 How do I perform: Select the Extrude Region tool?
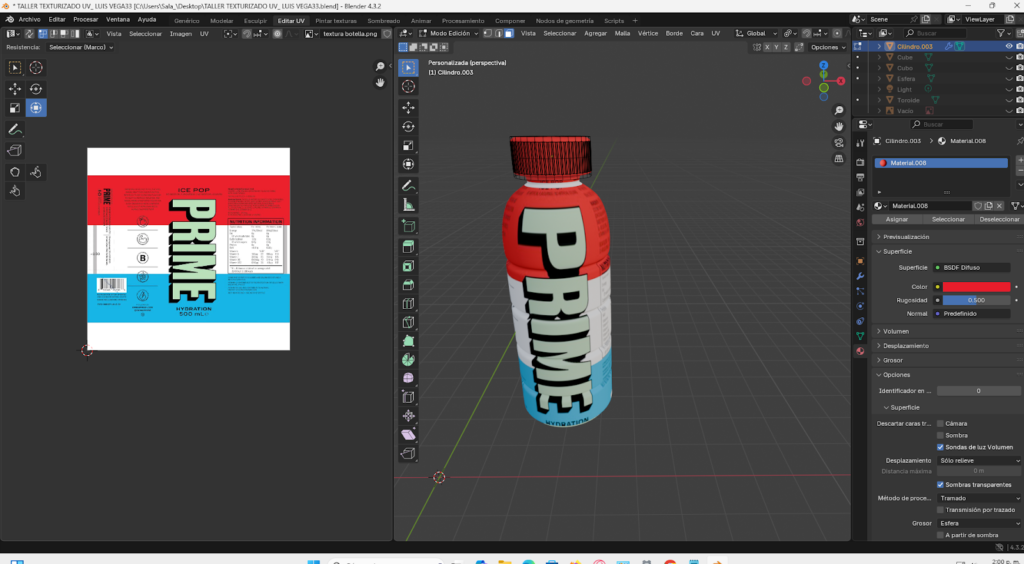(408, 247)
